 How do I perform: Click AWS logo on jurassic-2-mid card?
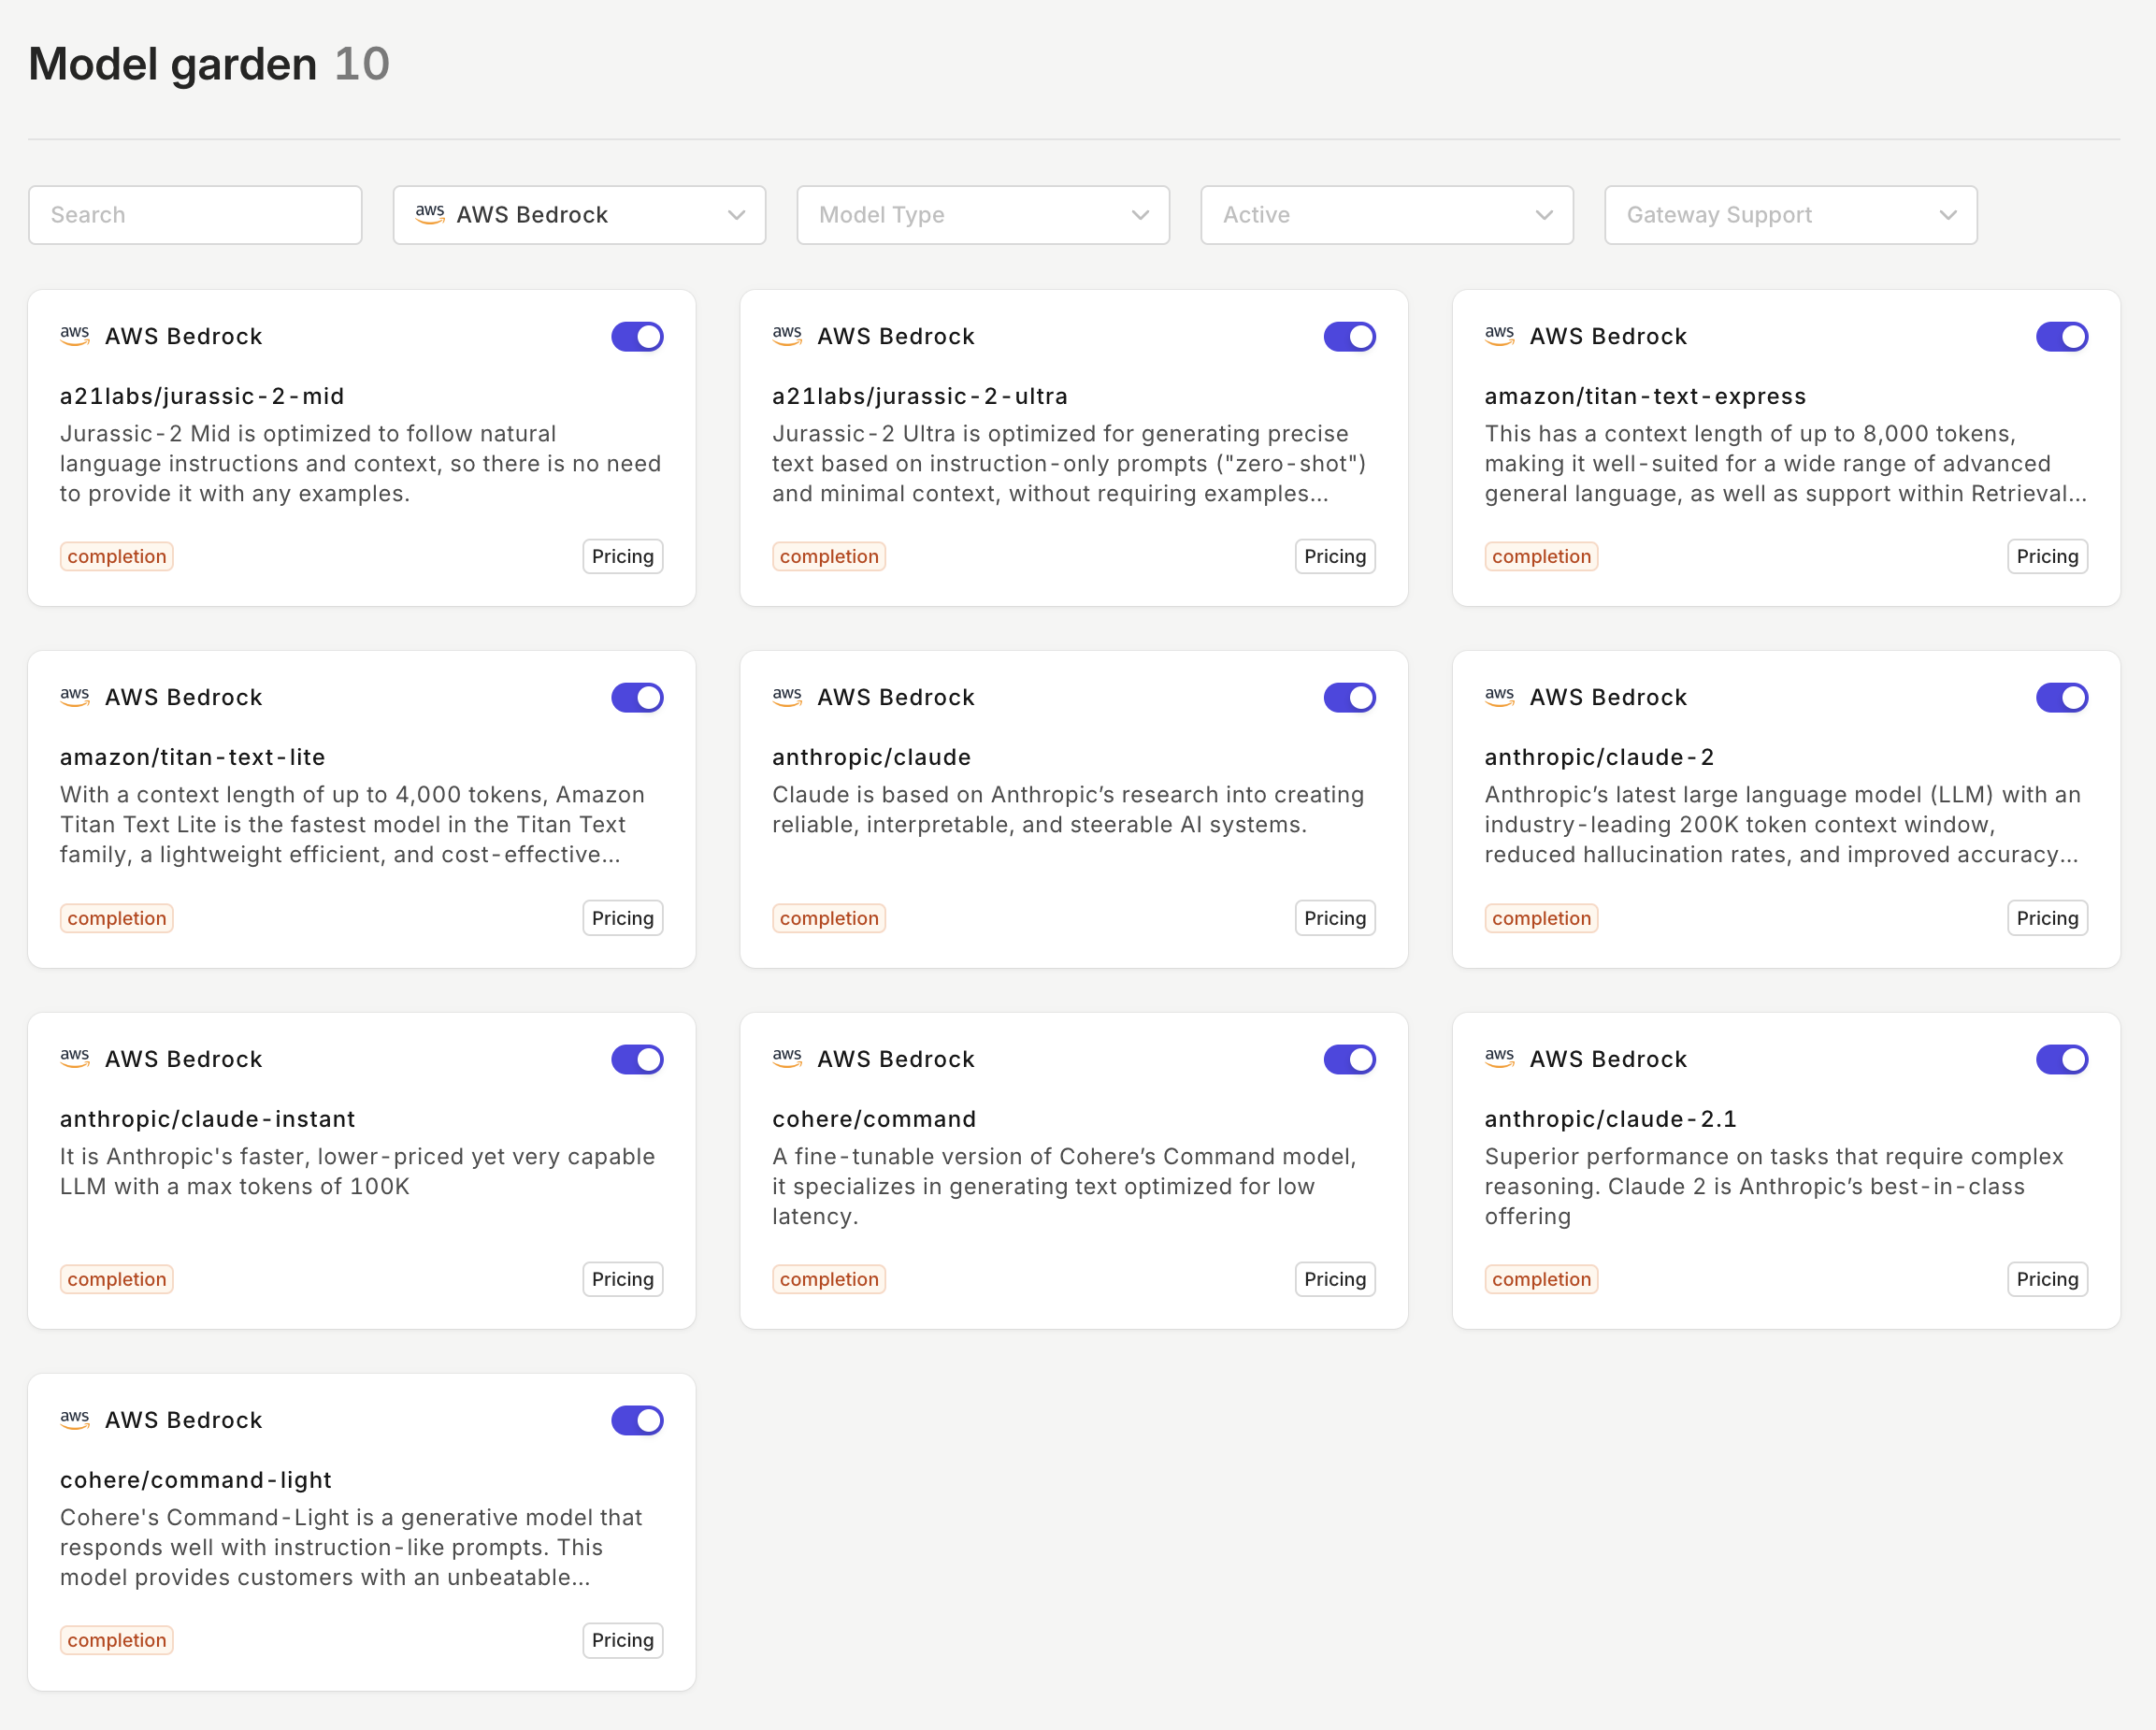click(74, 336)
